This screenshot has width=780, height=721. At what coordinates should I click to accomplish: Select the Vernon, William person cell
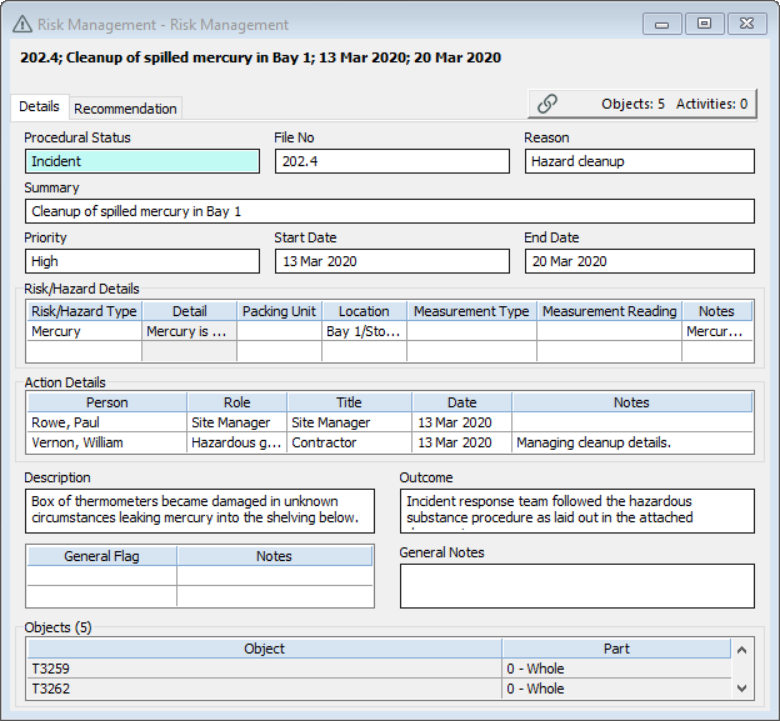(x=107, y=442)
